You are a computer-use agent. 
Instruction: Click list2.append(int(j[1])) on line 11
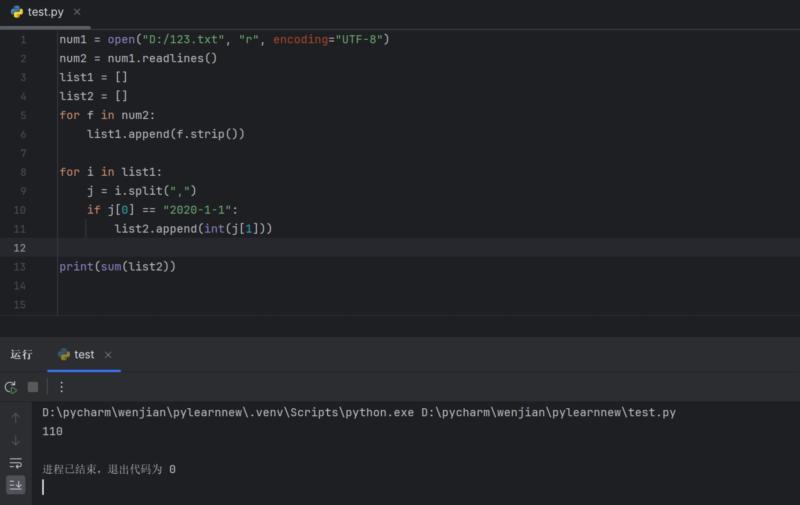(x=193, y=229)
